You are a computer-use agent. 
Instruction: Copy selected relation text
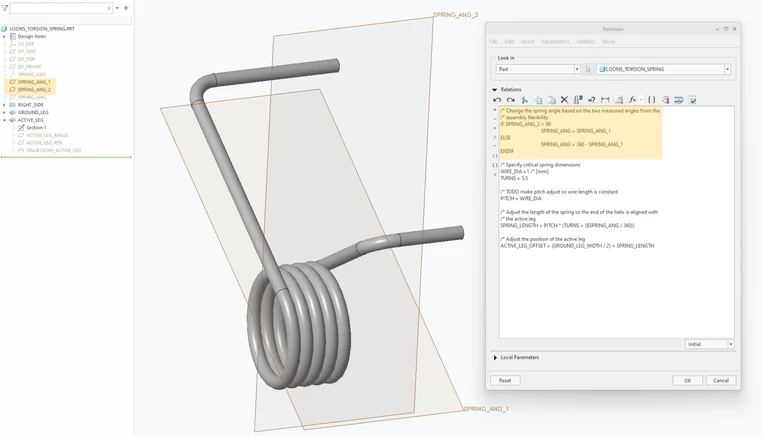click(538, 100)
